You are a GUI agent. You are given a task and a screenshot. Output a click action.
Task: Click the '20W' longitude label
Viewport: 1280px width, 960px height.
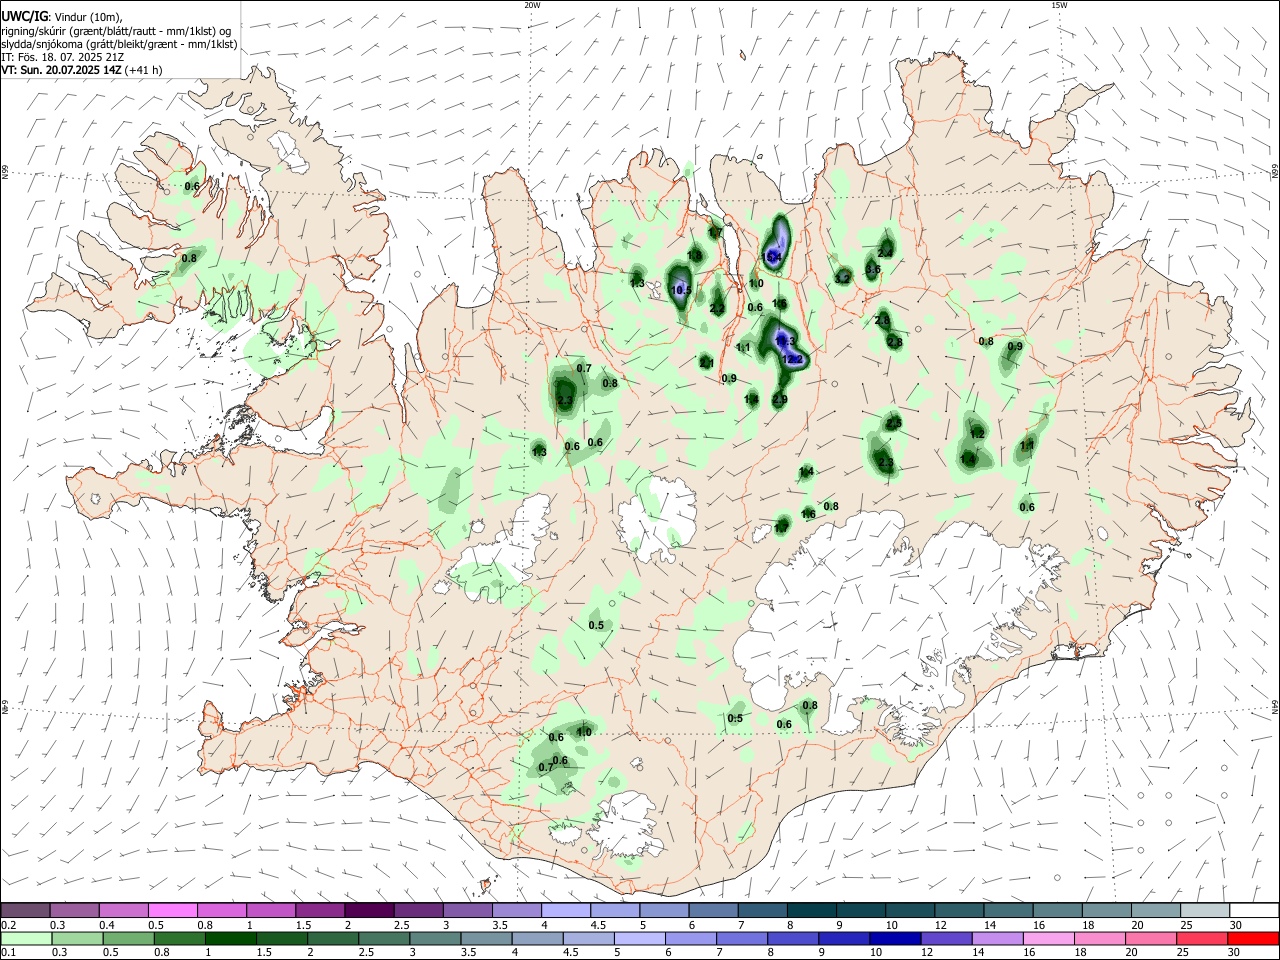click(532, 5)
